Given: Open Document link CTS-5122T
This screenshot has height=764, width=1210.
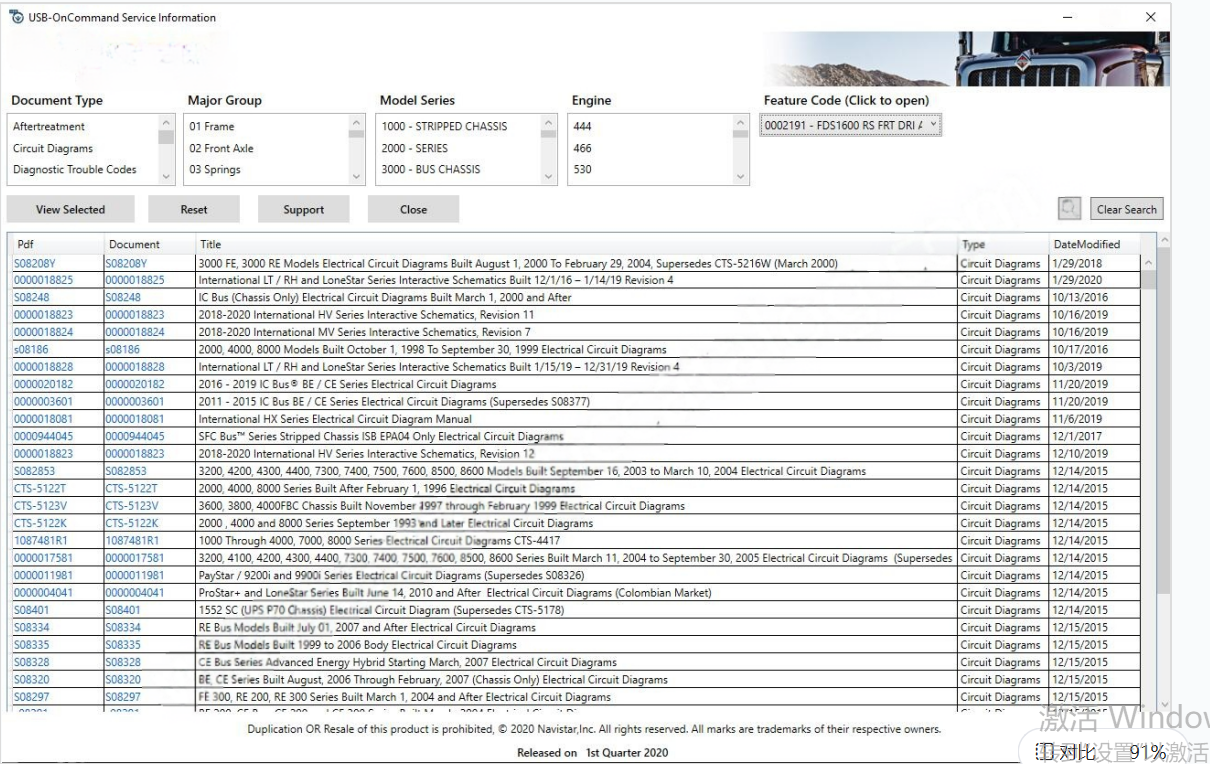Looking at the screenshot, I should click(x=131, y=489).
